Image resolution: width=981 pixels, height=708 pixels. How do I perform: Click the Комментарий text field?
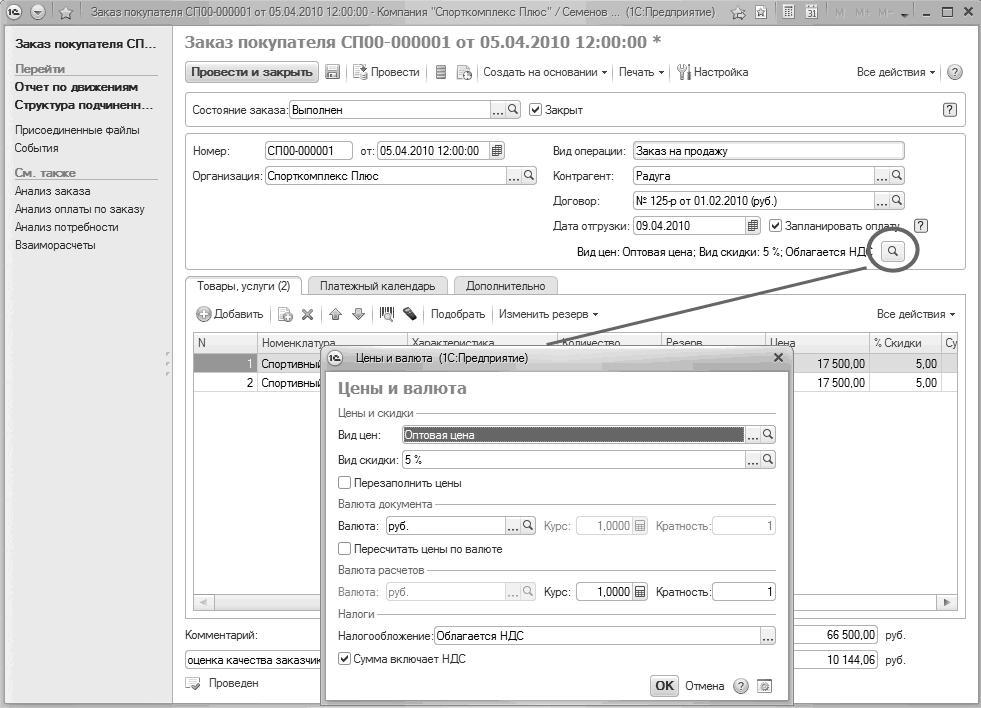coord(253,660)
